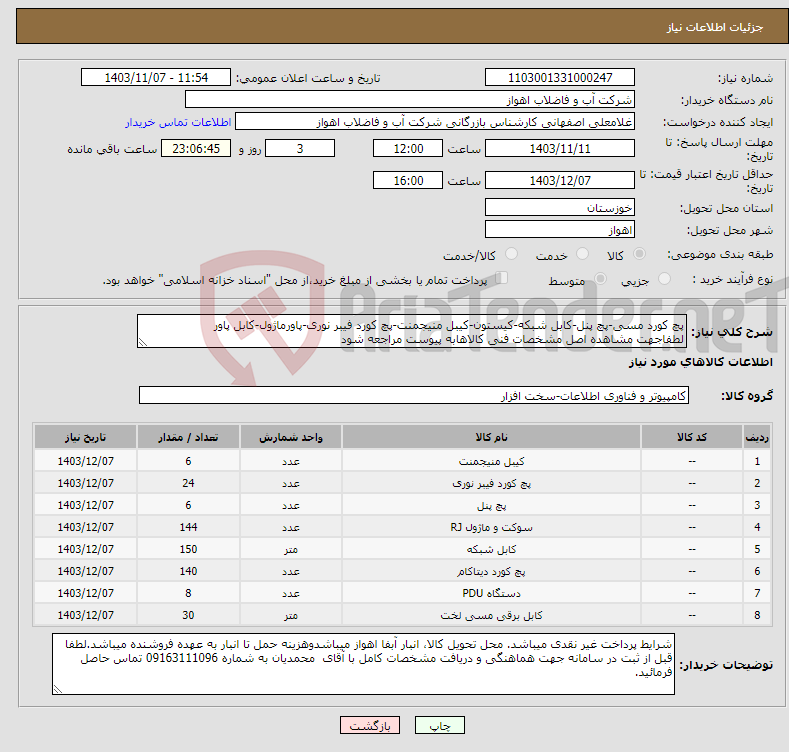The height and width of the screenshot is (752, 789).
Task: Open the اطلاعات تماس خریدار link
Action: pyautogui.click(x=178, y=122)
